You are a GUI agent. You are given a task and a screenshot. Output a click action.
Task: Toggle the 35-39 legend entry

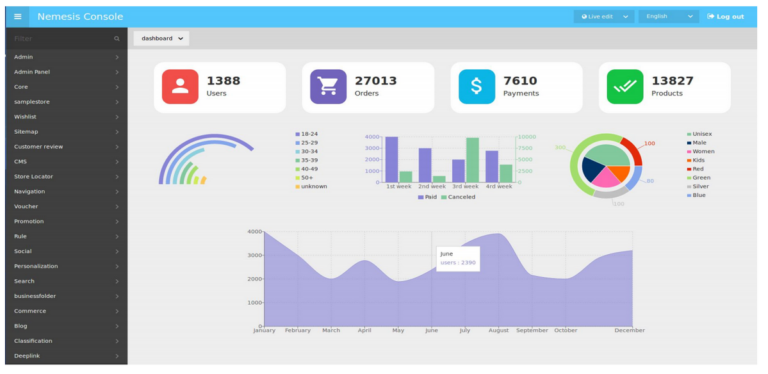[307, 160]
